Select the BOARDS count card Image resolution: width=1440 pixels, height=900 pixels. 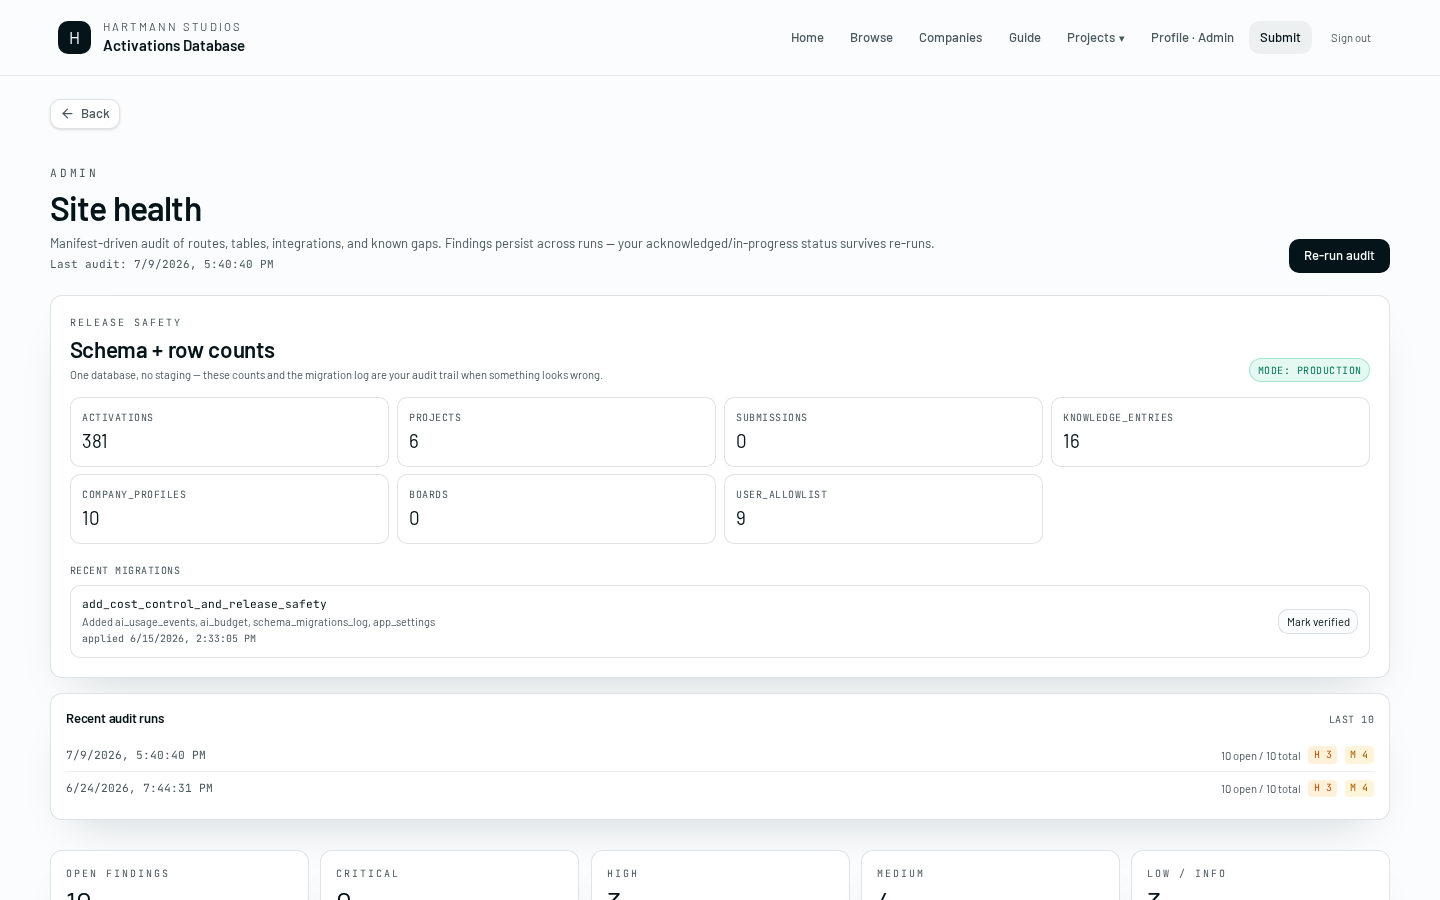tap(556, 509)
